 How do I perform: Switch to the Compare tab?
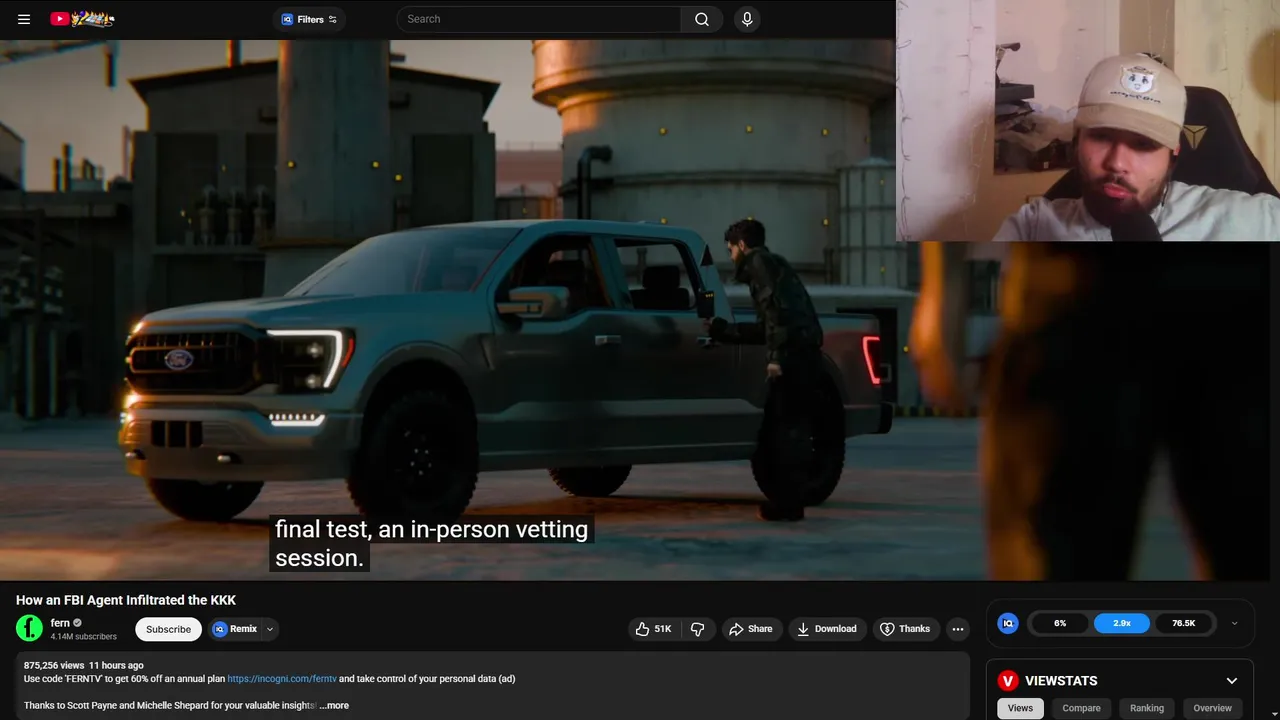(x=1081, y=708)
